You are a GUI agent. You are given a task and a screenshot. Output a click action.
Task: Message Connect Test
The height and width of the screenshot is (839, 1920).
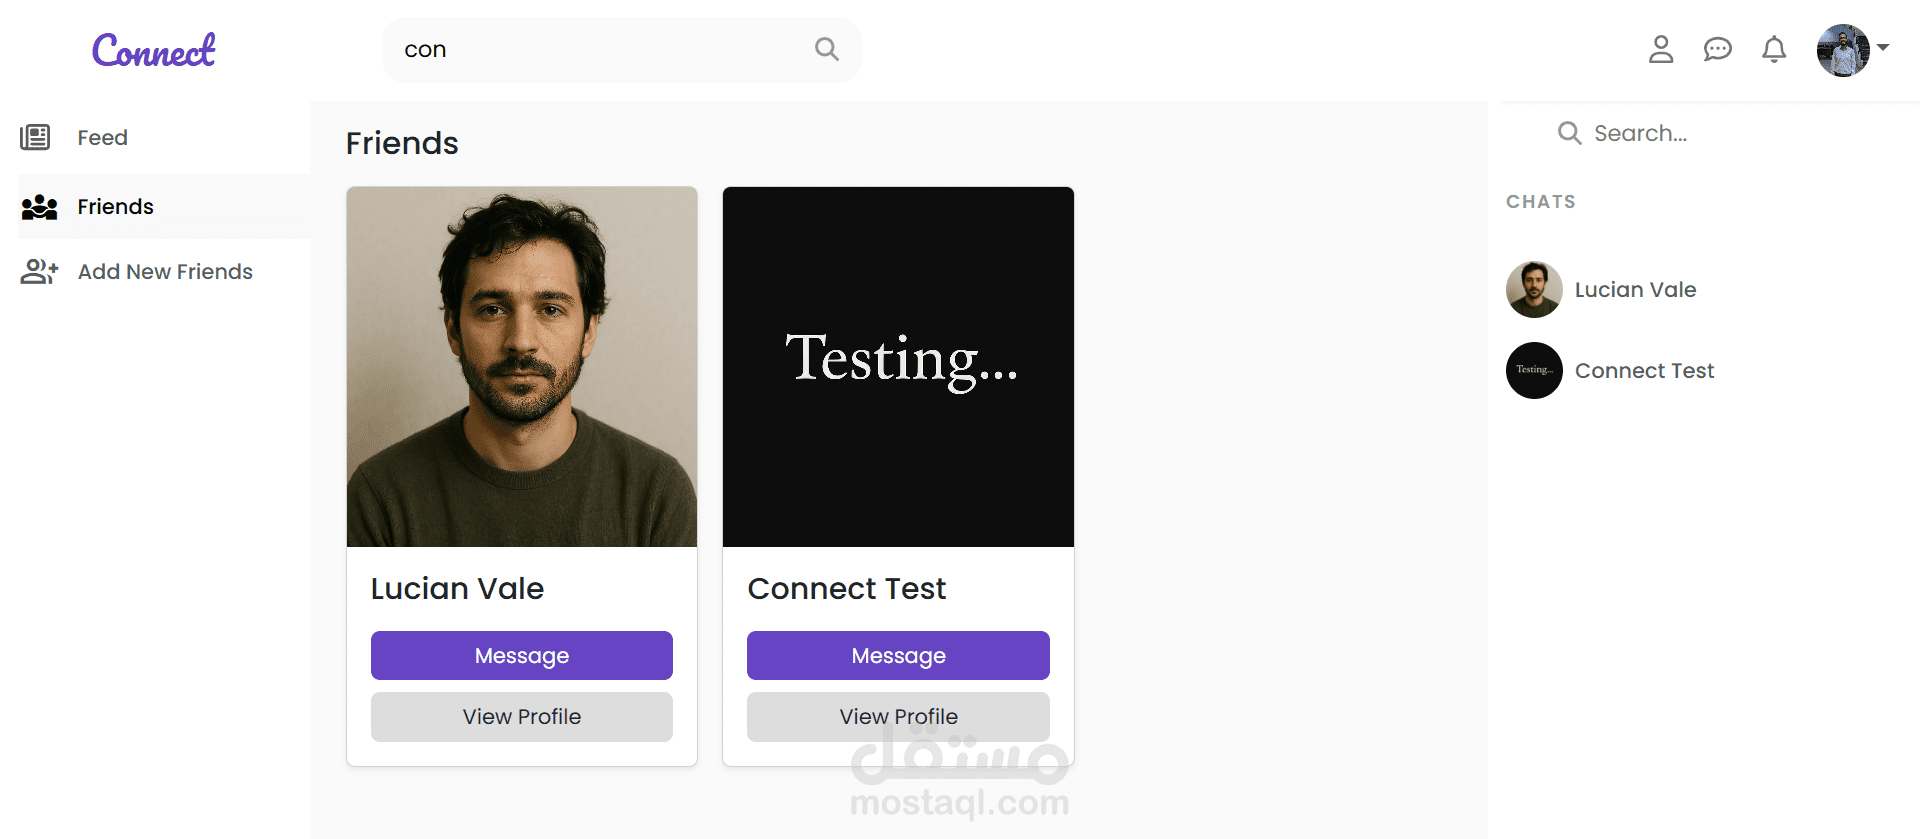[x=898, y=655]
